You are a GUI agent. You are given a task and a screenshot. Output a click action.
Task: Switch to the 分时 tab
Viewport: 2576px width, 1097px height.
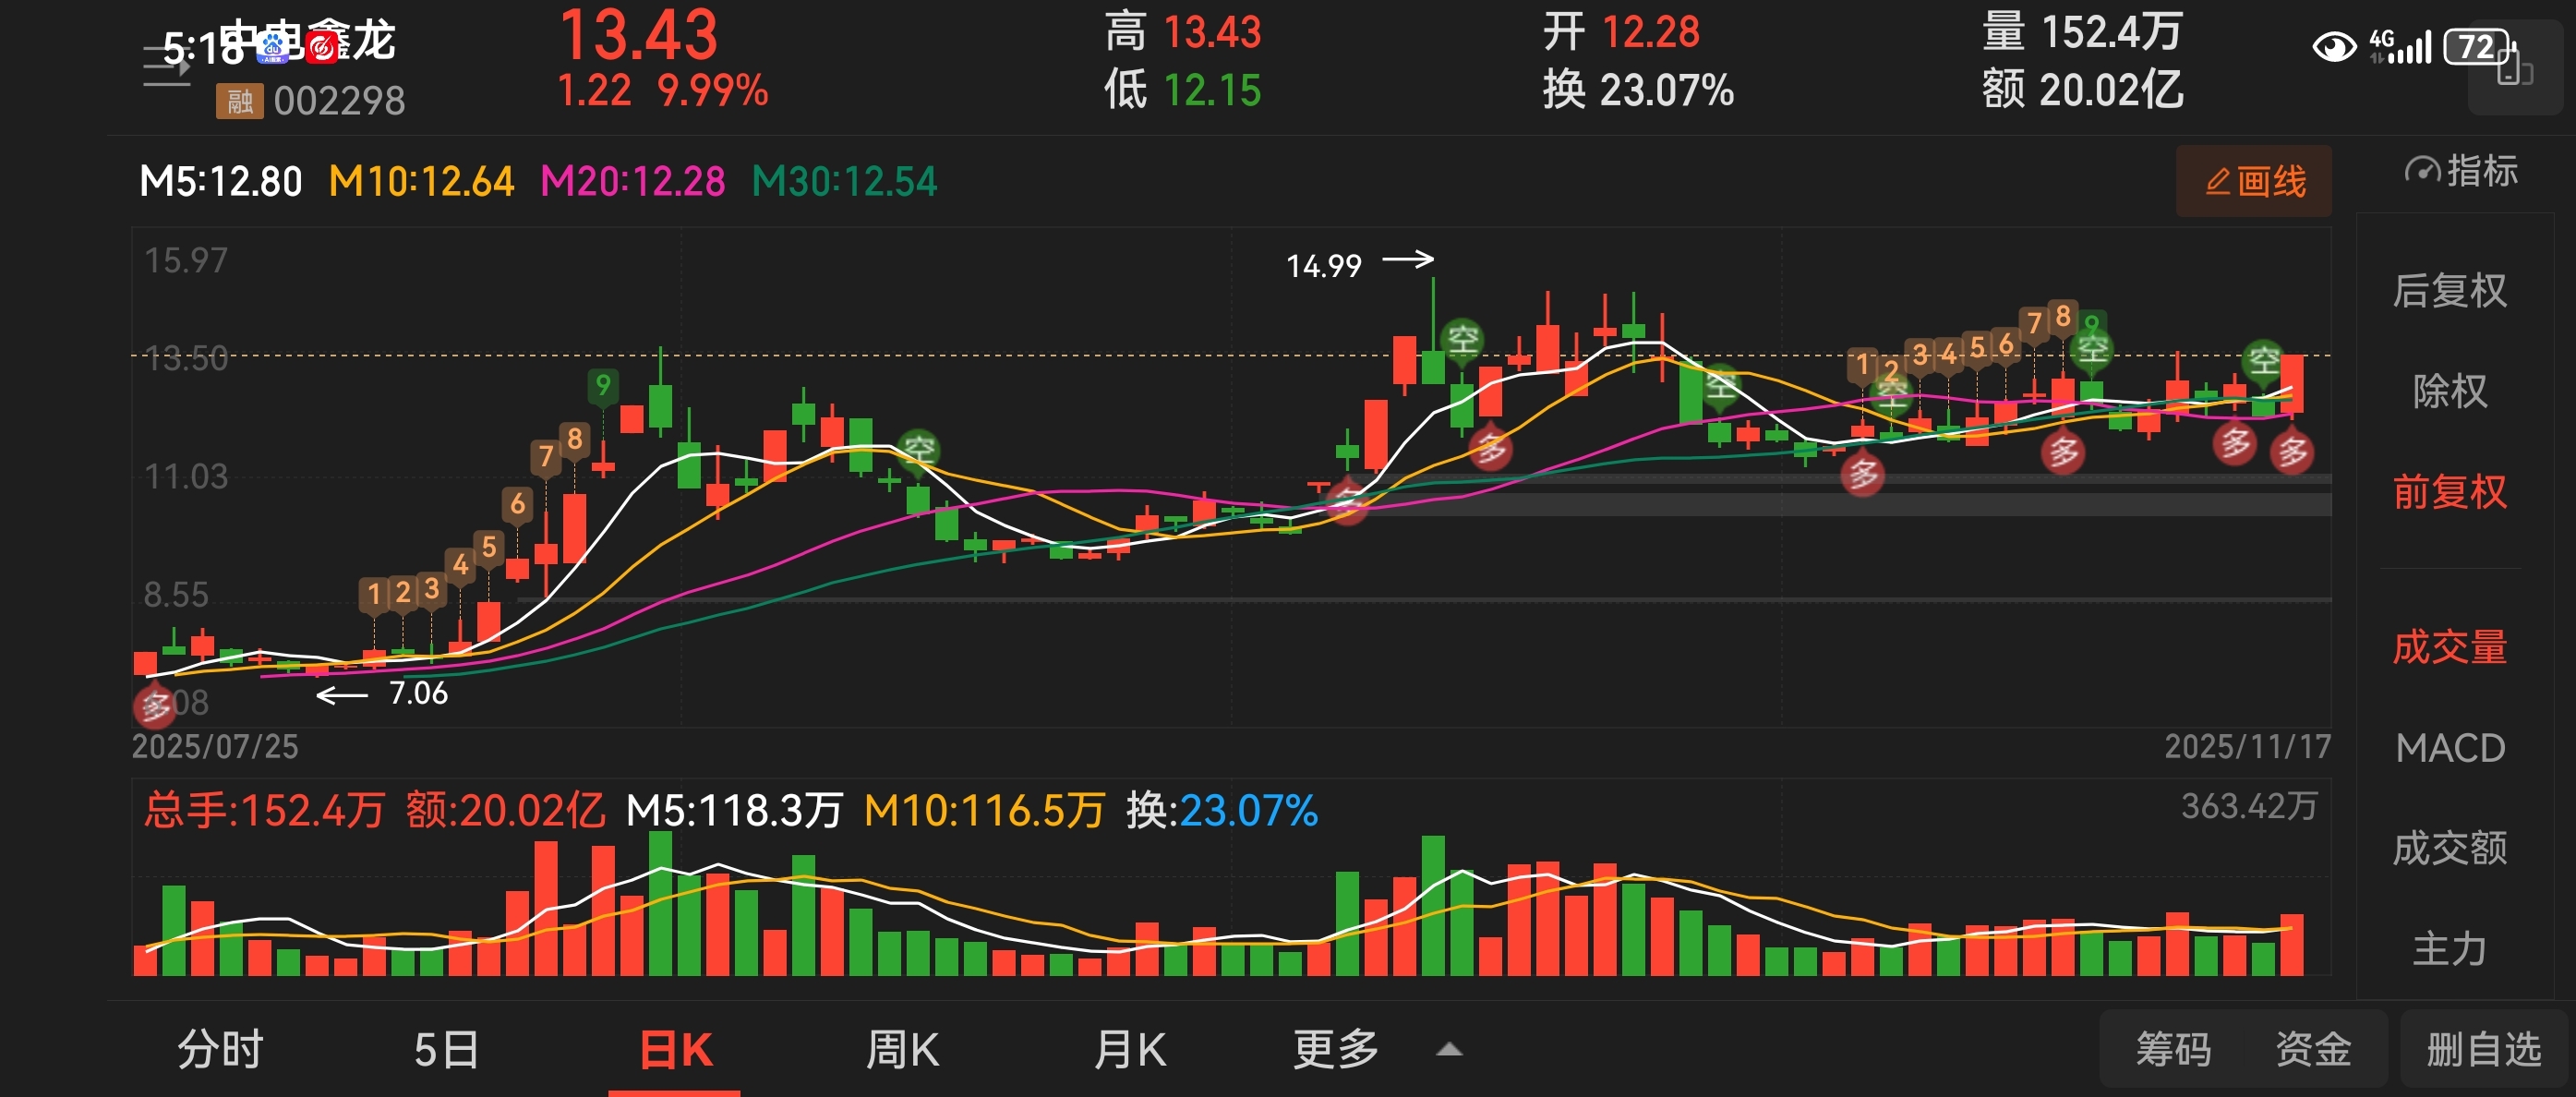pyautogui.click(x=220, y=1050)
